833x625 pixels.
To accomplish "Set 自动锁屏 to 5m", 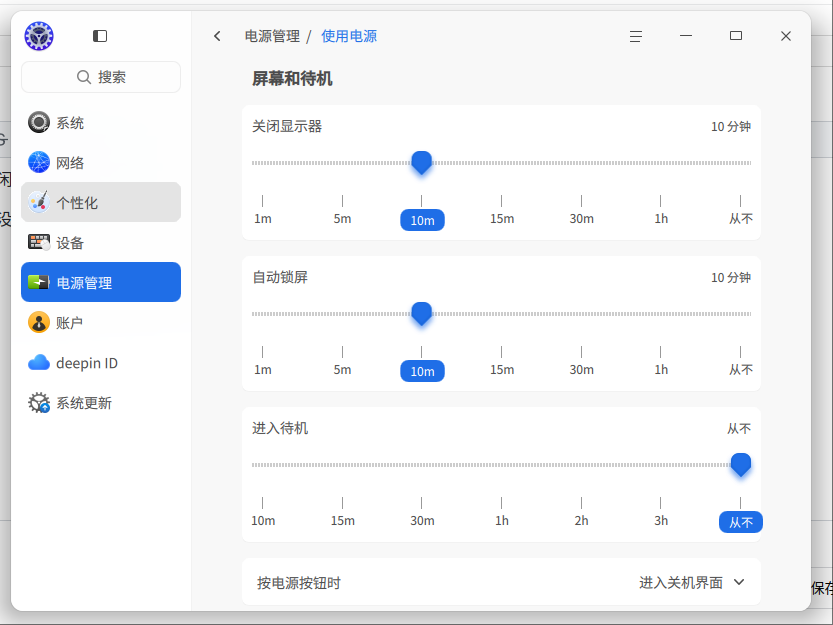I will (342, 369).
